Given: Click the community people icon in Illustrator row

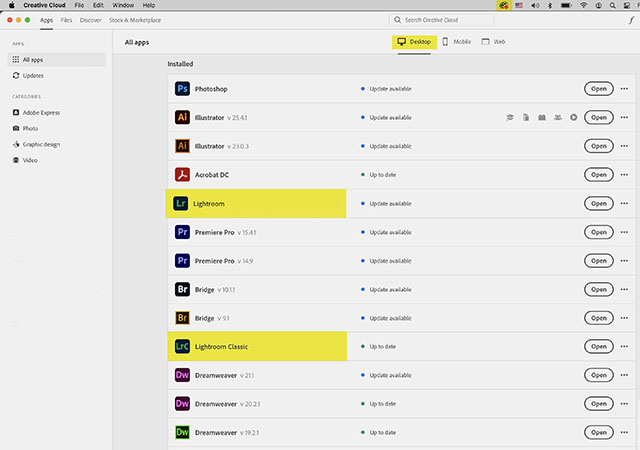Looking at the screenshot, I should tap(558, 118).
